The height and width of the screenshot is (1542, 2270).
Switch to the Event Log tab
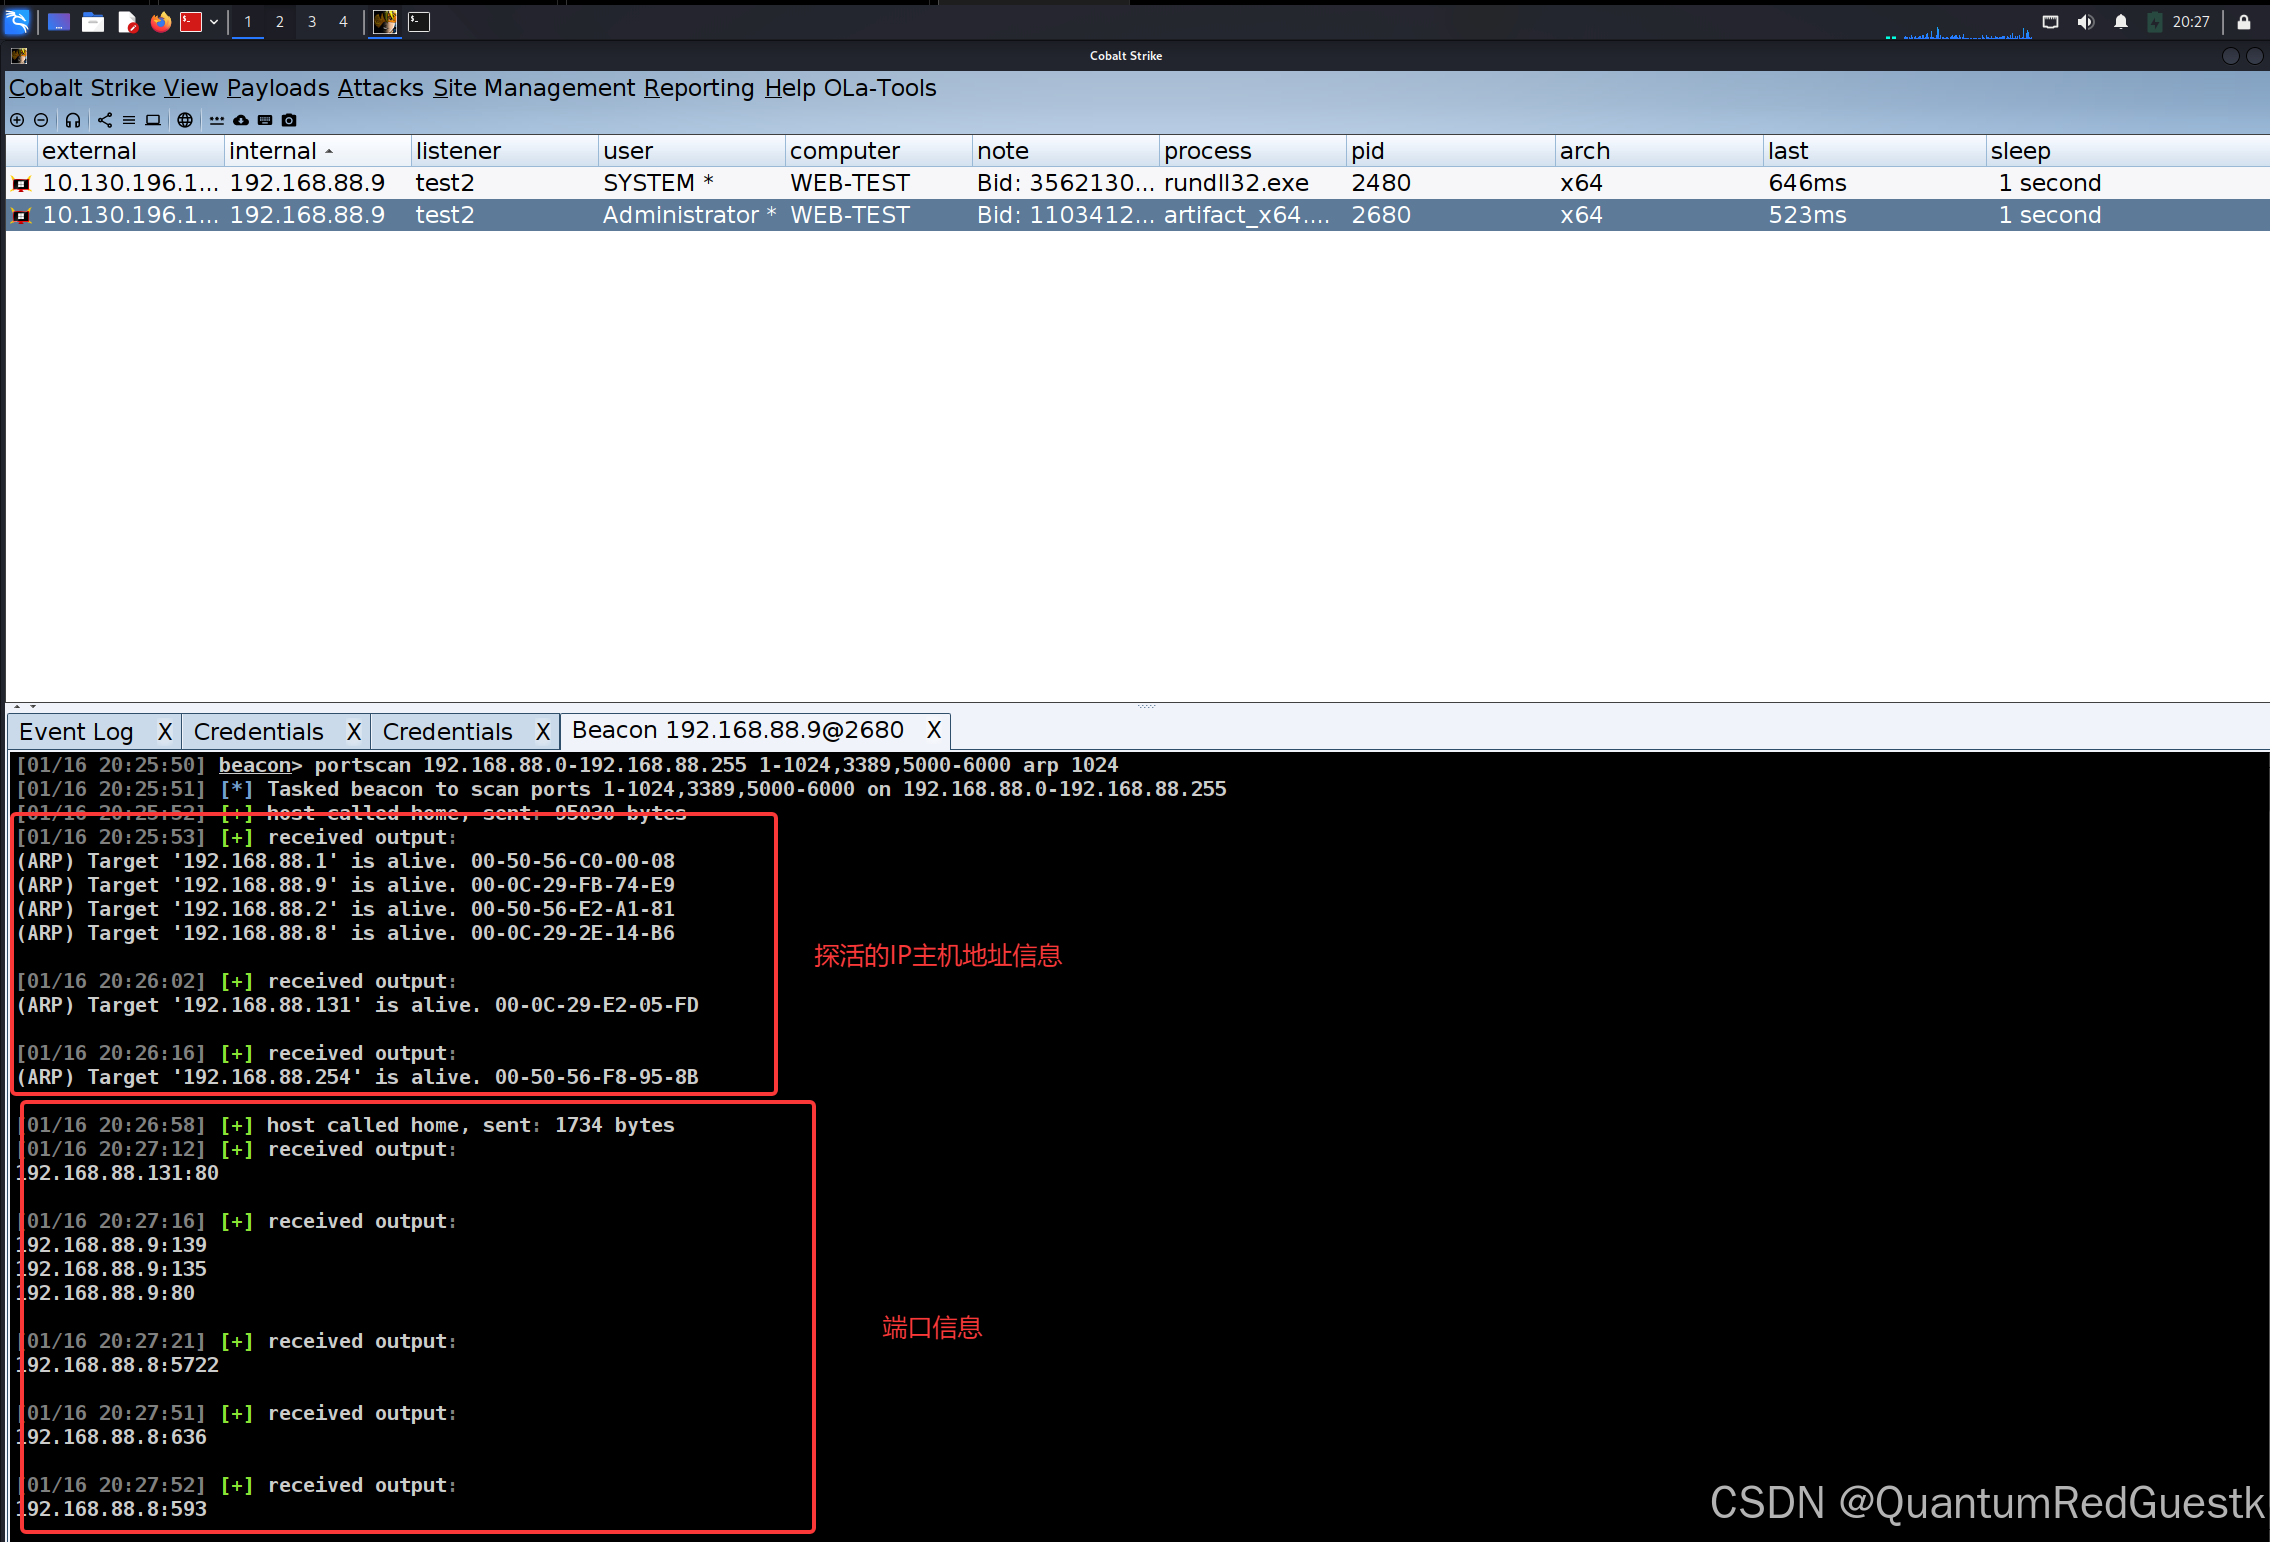point(76,732)
